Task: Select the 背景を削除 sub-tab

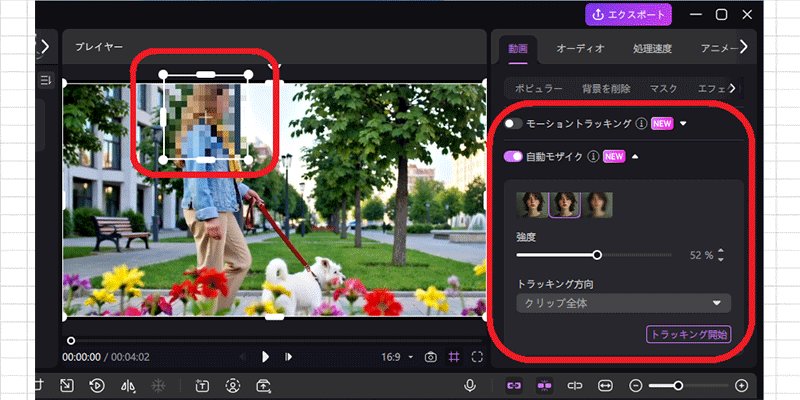Action: [606, 88]
